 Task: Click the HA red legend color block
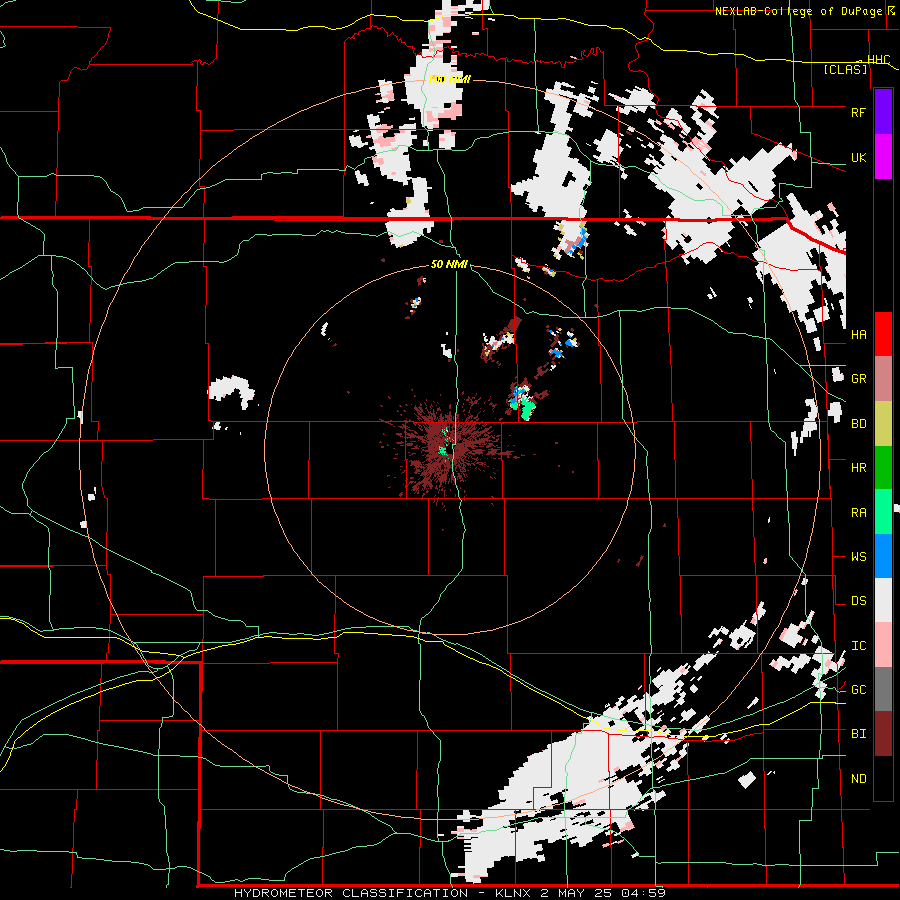click(x=883, y=334)
